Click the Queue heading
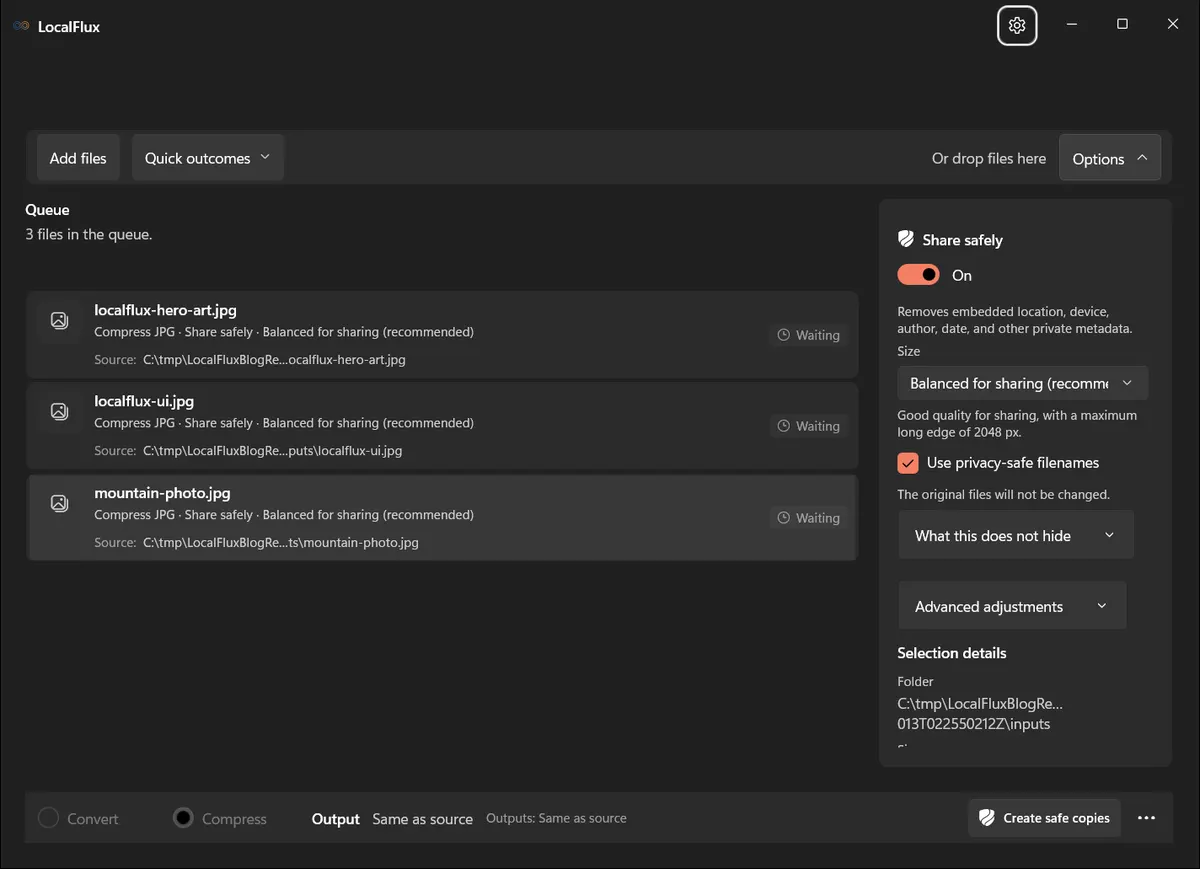 tap(47, 210)
